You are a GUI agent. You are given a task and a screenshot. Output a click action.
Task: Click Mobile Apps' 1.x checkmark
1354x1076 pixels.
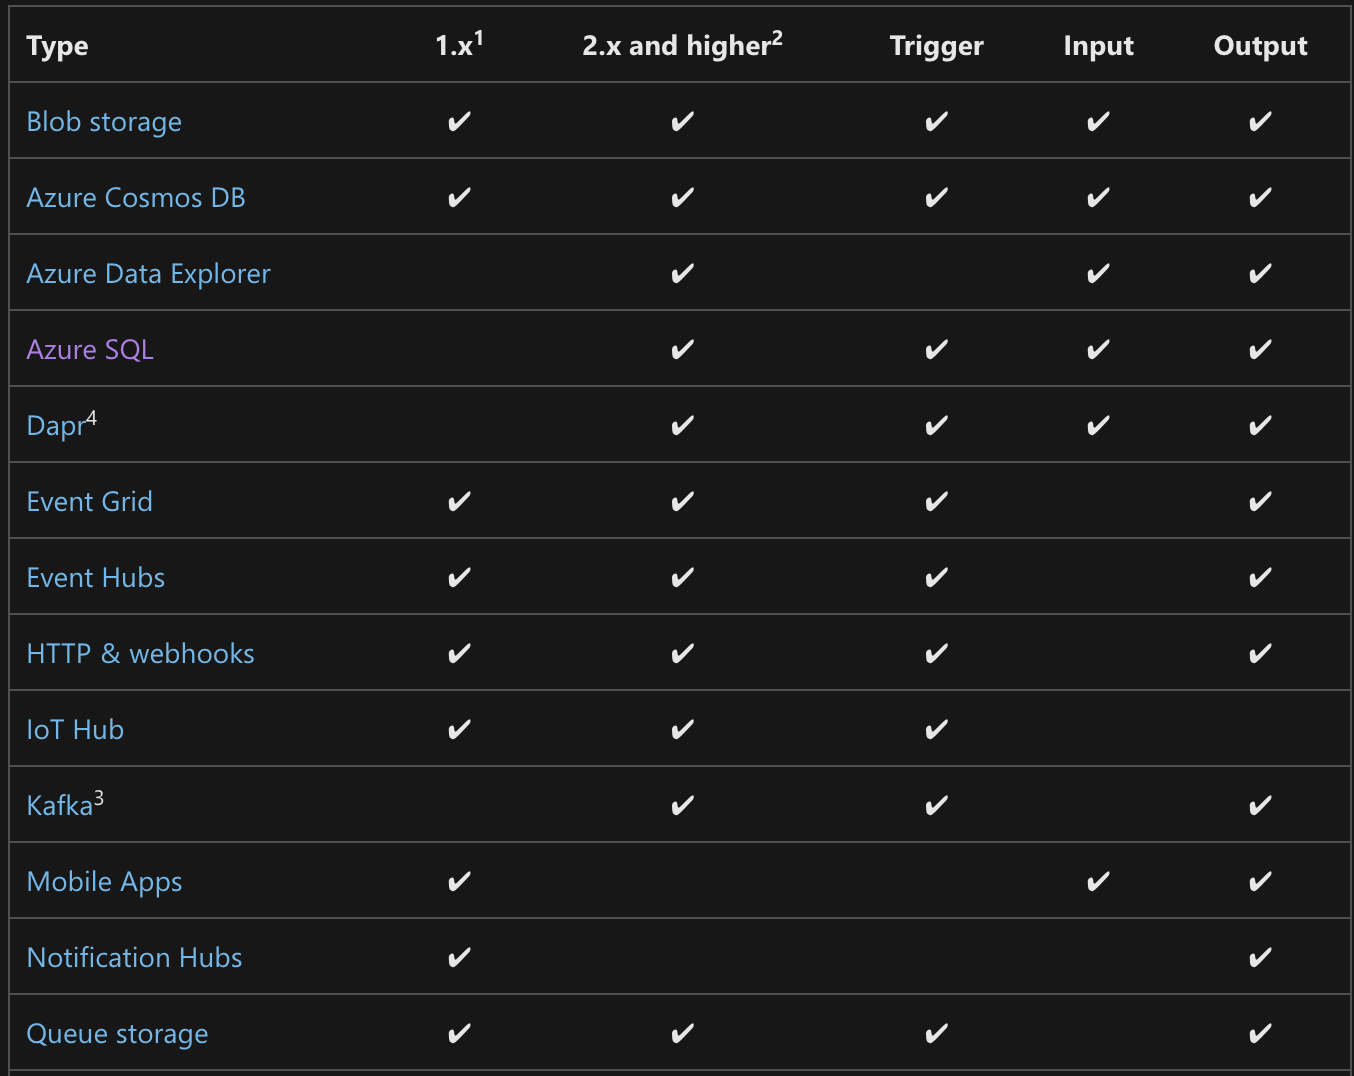[x=460, y=882]
